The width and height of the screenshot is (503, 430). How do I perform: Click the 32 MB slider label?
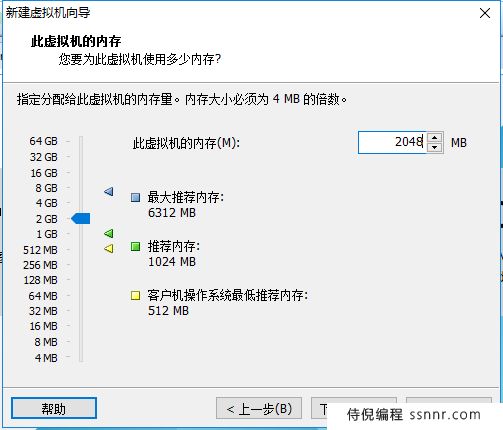(x=43, y=311)
